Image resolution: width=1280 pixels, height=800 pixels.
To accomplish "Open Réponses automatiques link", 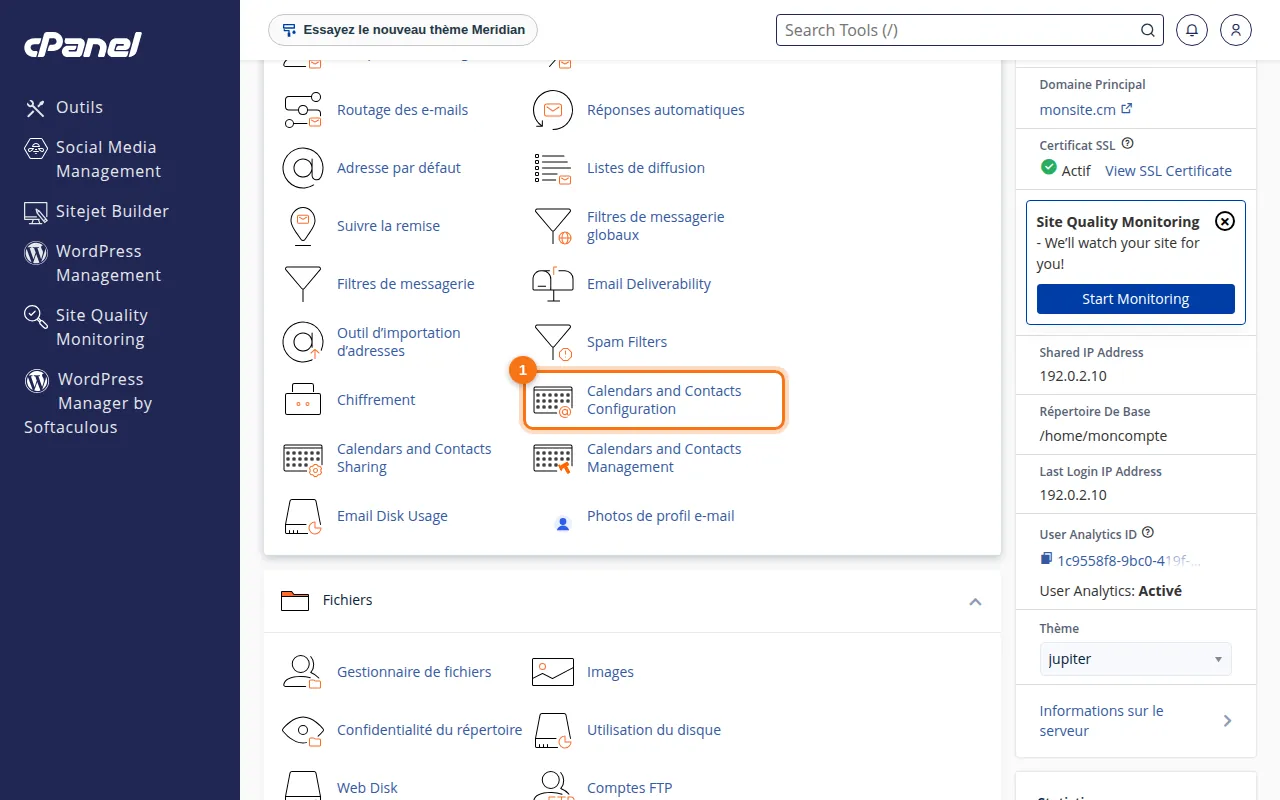I will tap(666, 110).
